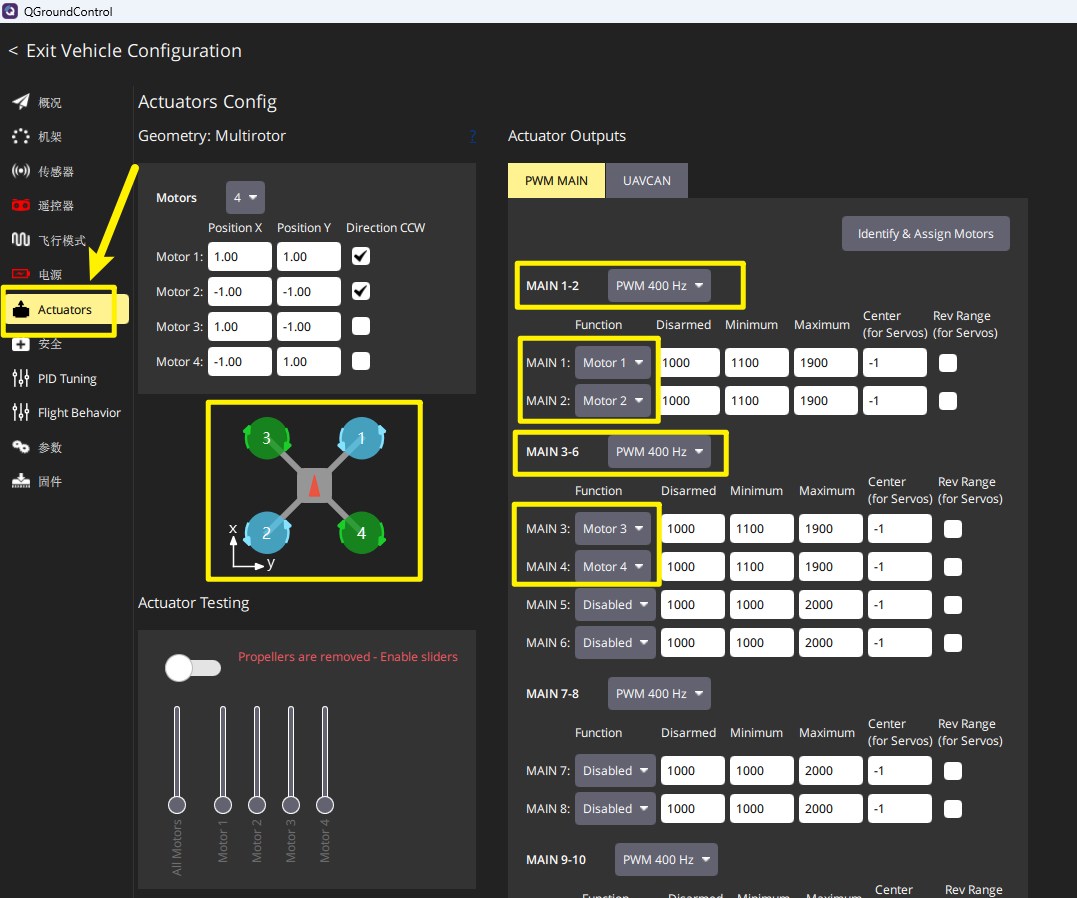Open the PID Tuning menu entry
The image size is (1077, 898).
(x=66, y=379)
